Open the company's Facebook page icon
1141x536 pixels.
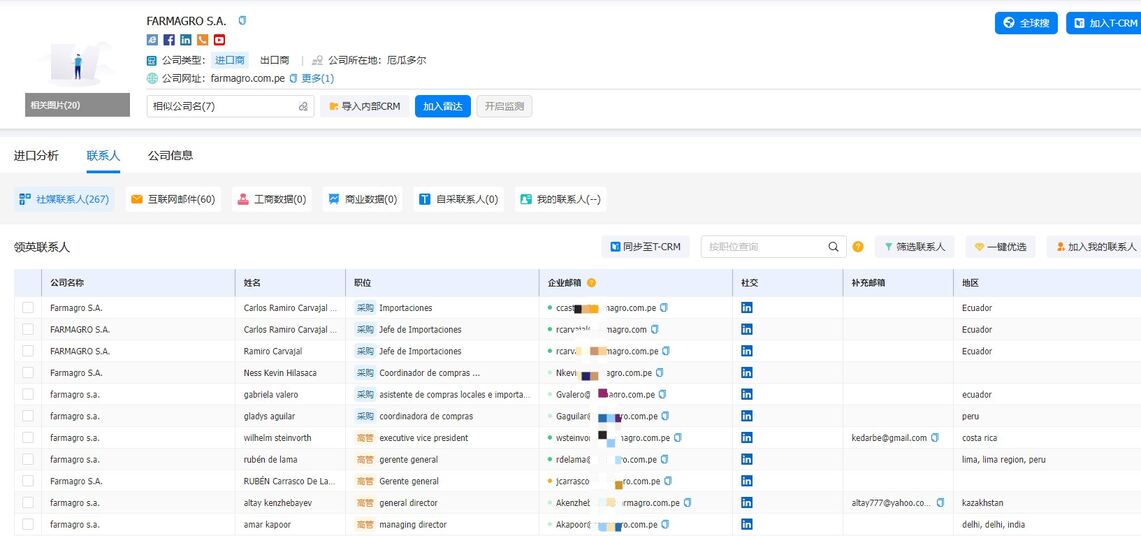click(x=169, y=40)
